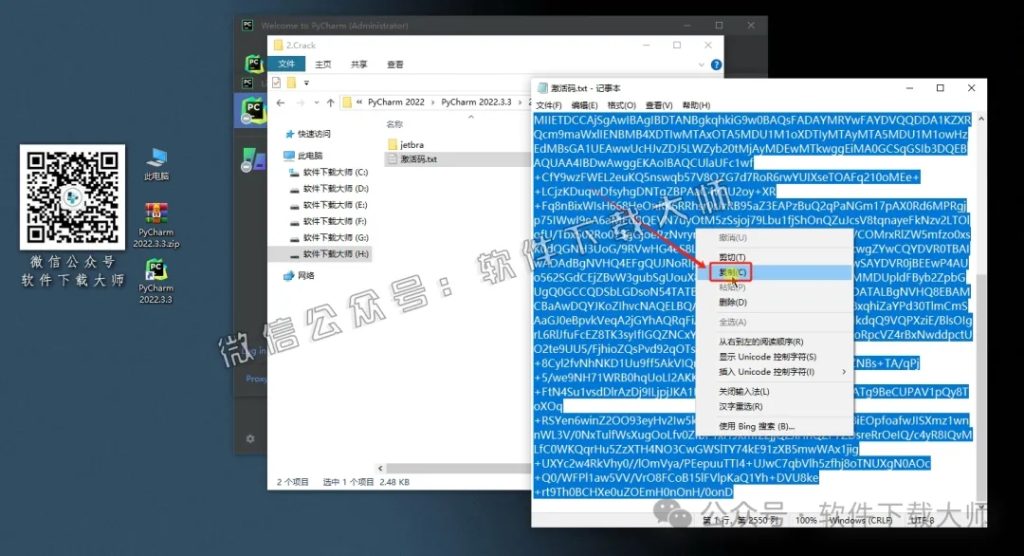Click the Notepad vertical scrollbar up arrow
1024x556 pixels.
981,120
